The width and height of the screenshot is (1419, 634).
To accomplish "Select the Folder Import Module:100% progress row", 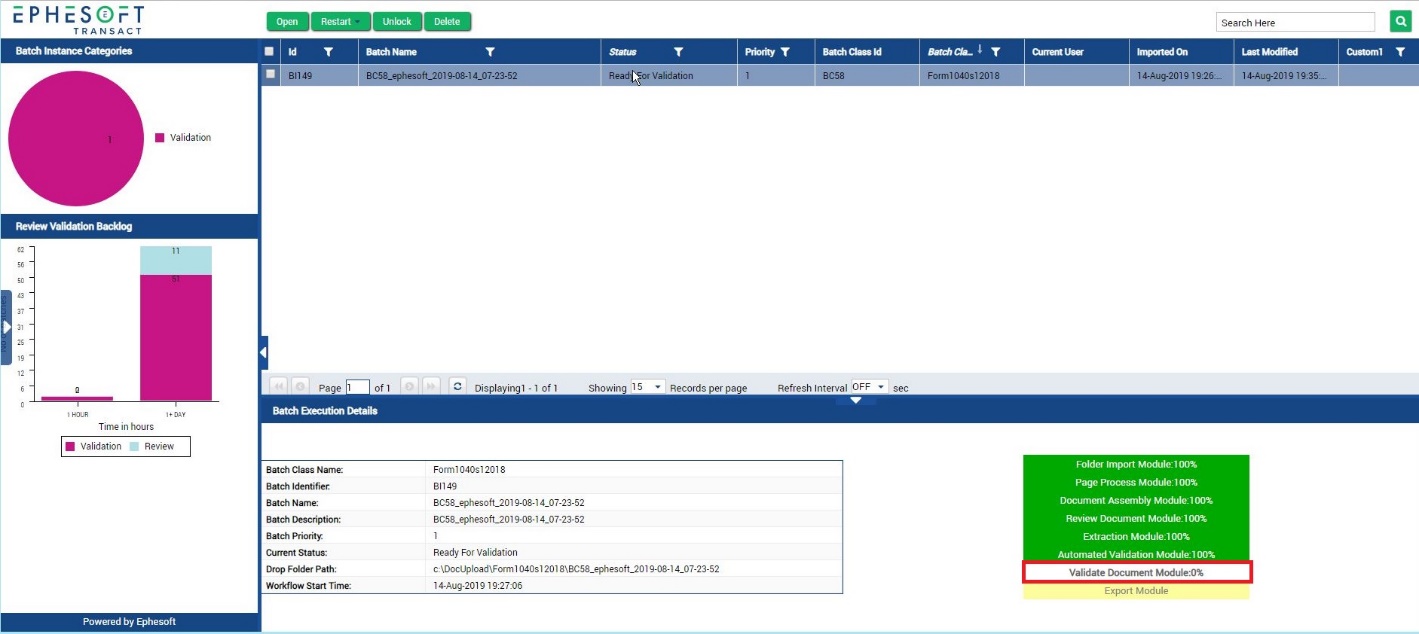I will tap(1136, 464).
